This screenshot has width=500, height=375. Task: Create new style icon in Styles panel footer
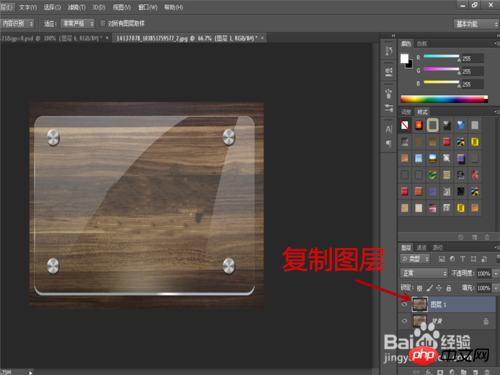point(475,237)
